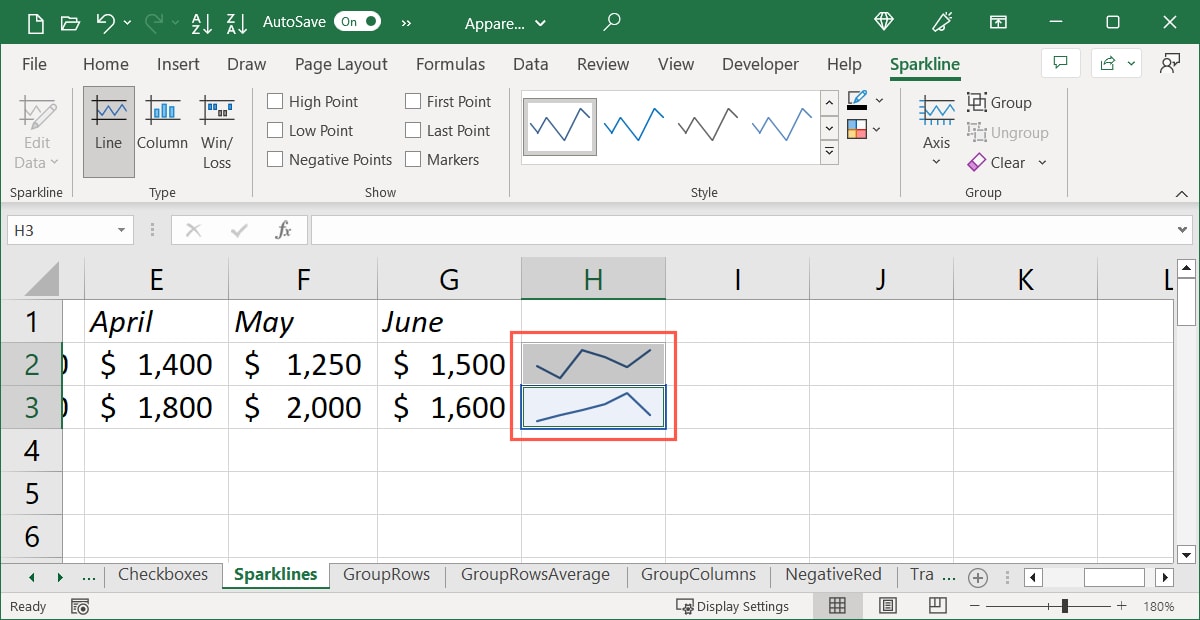Image resolution: width=1200 pixels, height=620 pixels.
Task: Open zoom level via 180% indicator
Action: click(x=1157, y=605)
